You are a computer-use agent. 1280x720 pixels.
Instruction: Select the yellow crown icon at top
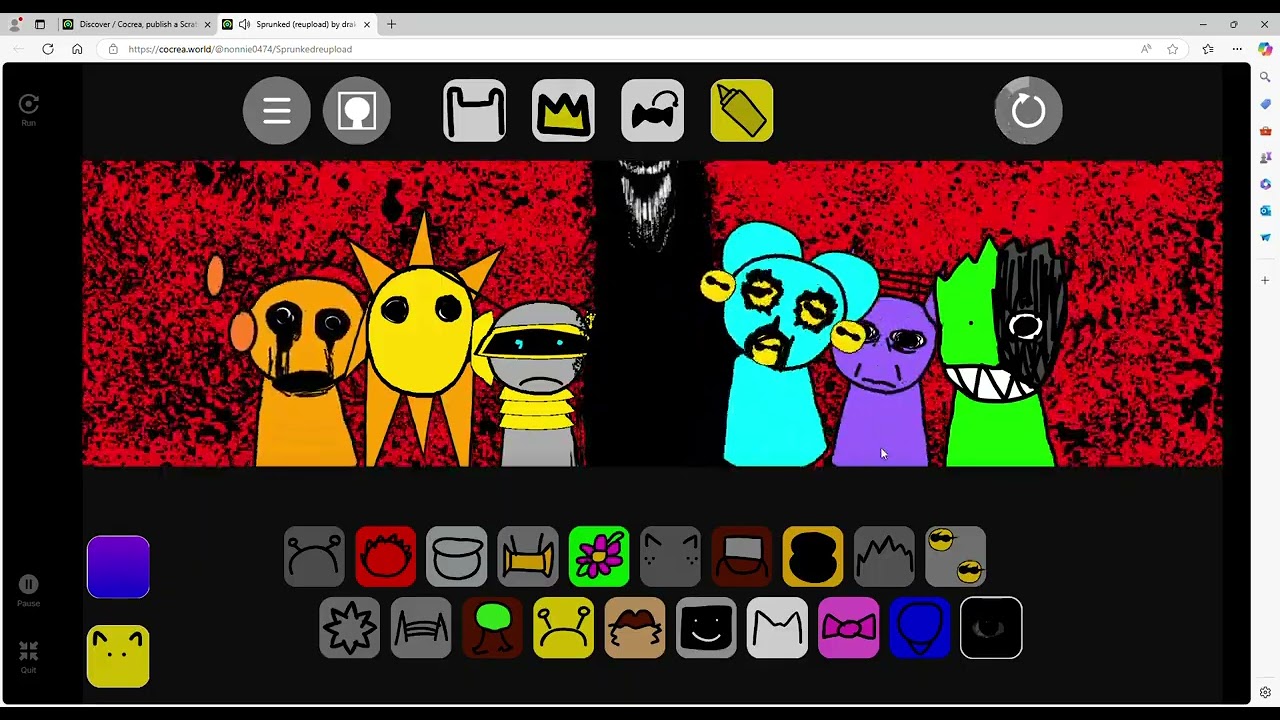pyautogui.click(x=563, y=110)
